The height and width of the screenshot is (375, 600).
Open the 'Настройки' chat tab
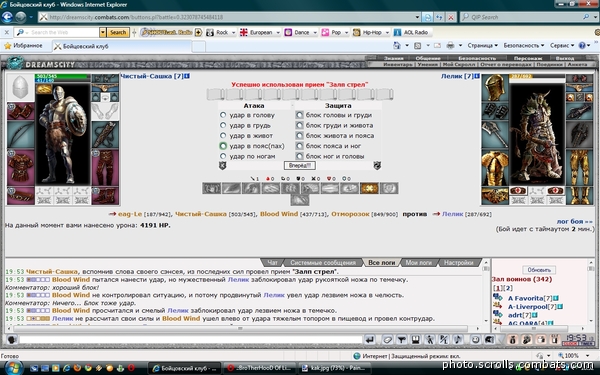tap(459, 262)
